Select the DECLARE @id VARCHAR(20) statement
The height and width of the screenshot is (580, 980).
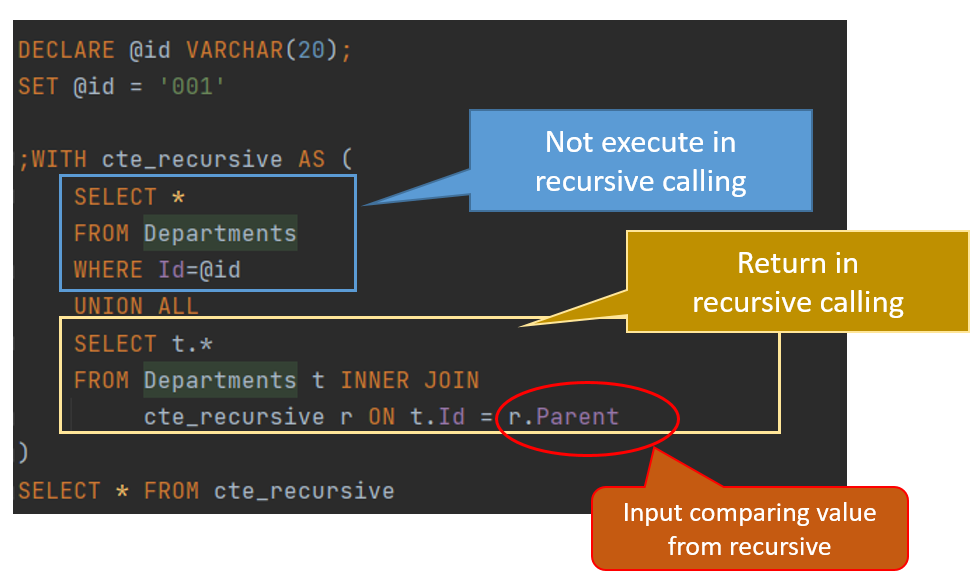tap(180, 49)
